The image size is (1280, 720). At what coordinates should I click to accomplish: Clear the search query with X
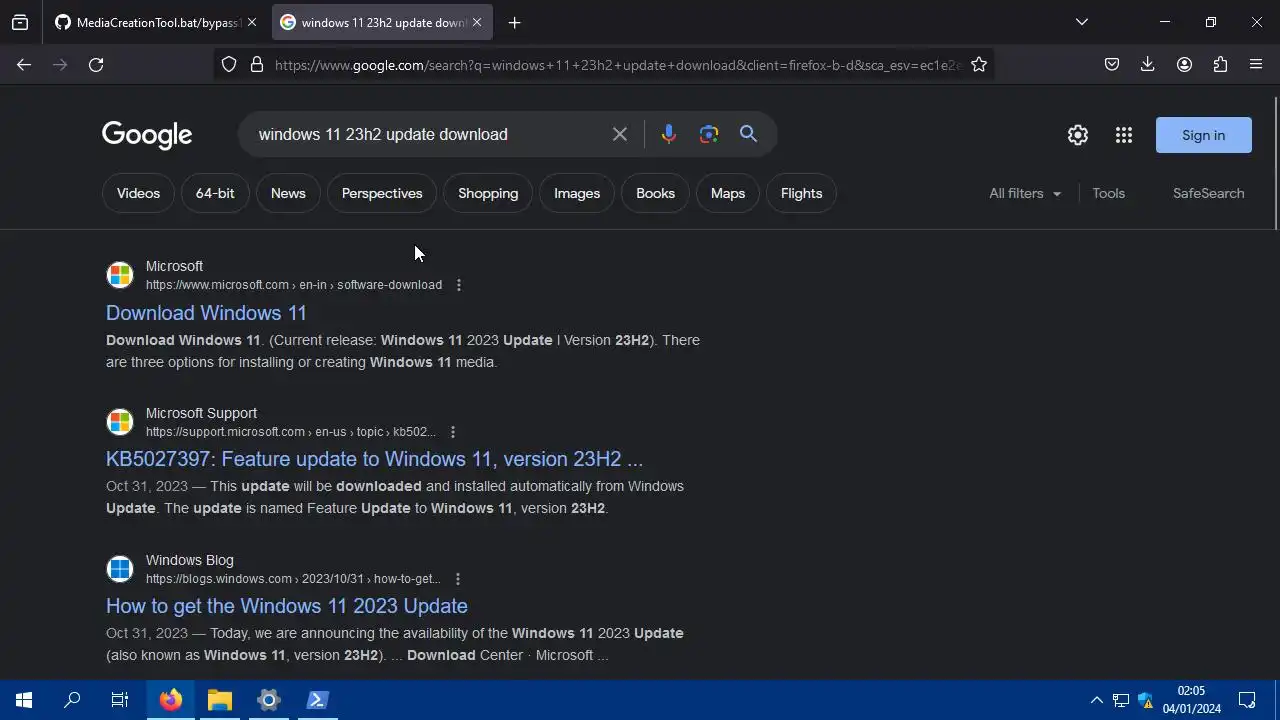[x=620, y=134]
